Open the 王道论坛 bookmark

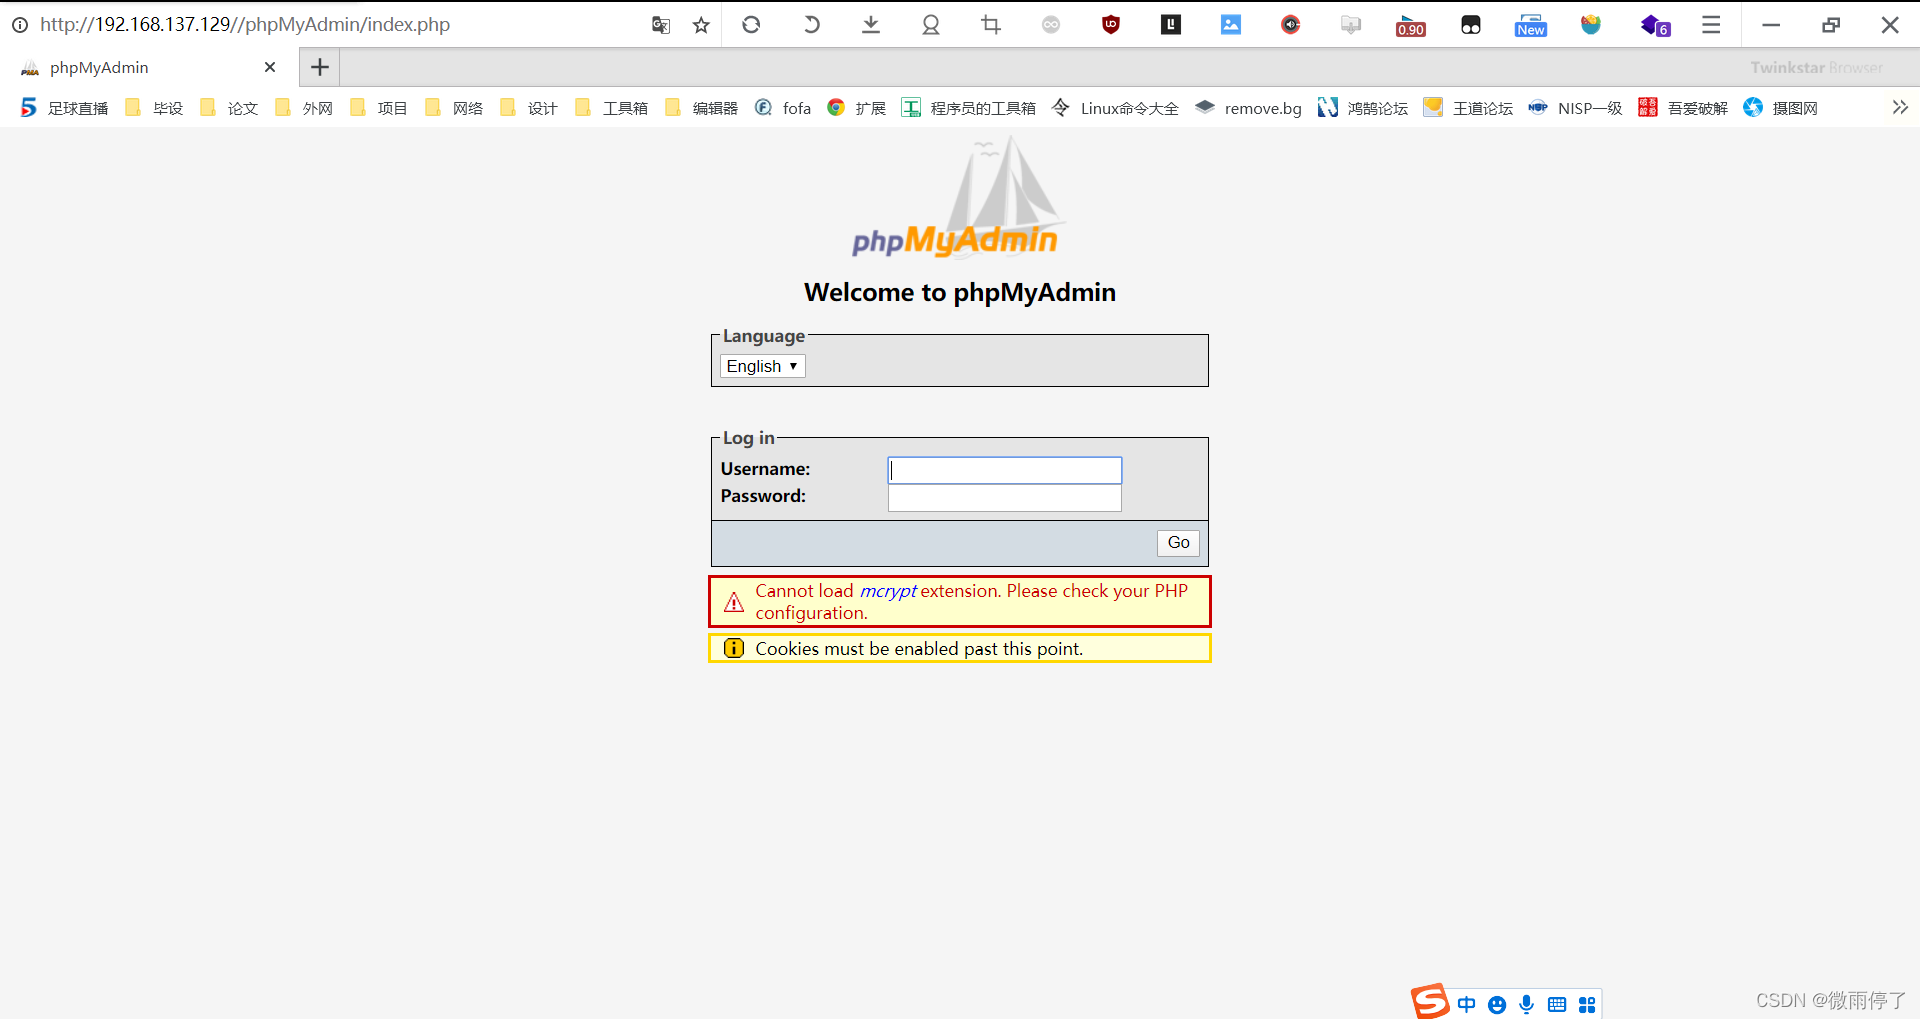1468,108
